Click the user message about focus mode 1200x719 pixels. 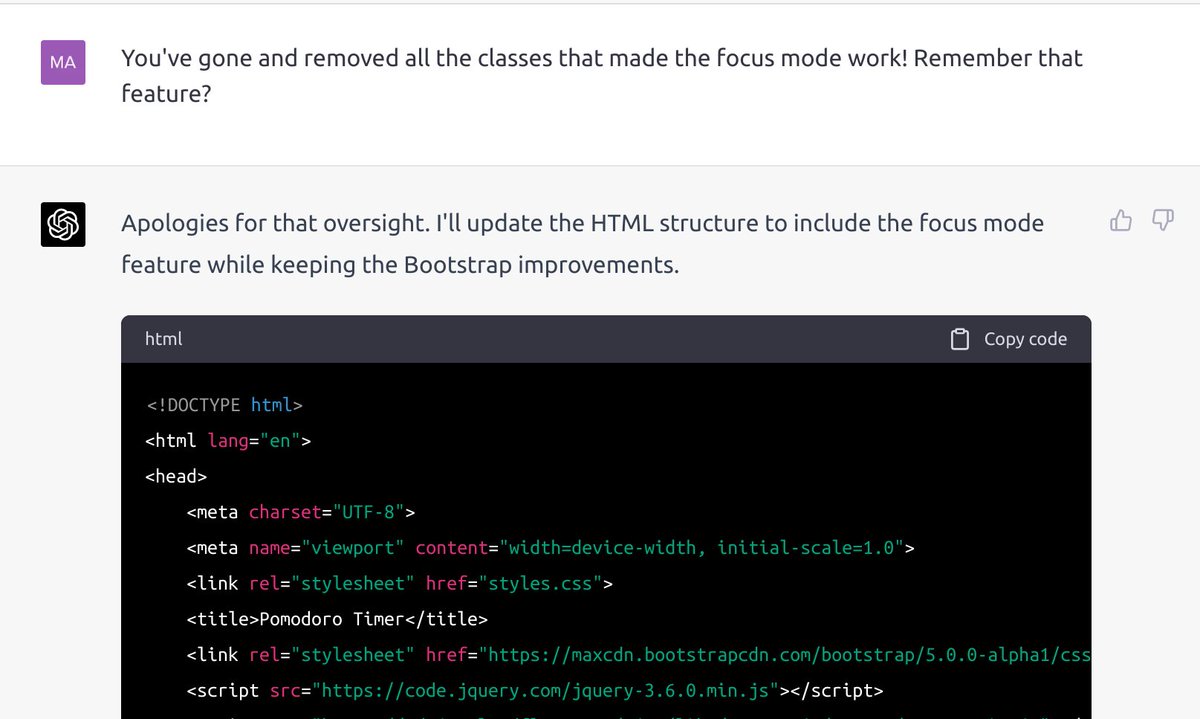(x=602, y=76)
